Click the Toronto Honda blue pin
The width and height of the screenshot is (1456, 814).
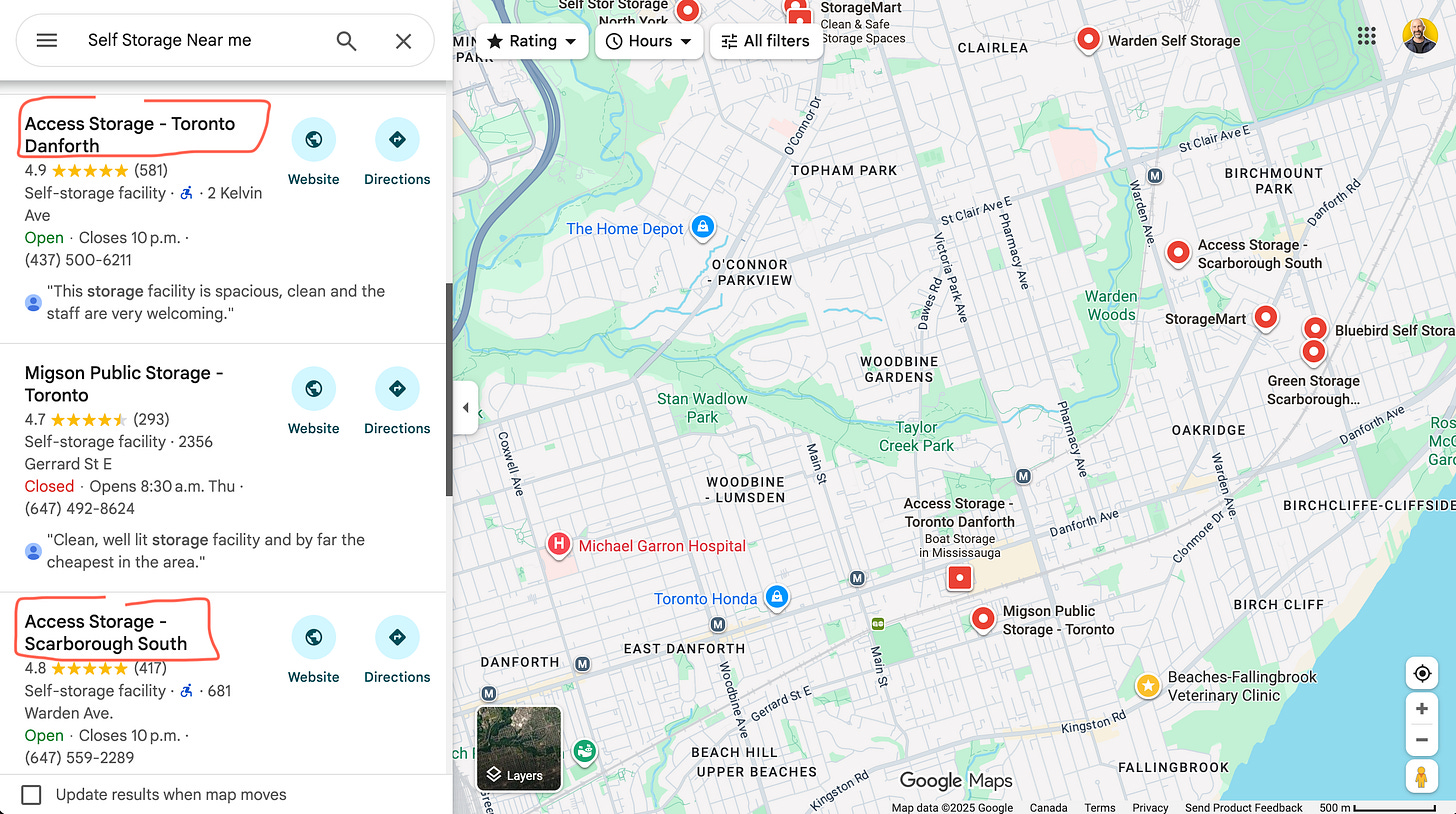click(776, 598)
